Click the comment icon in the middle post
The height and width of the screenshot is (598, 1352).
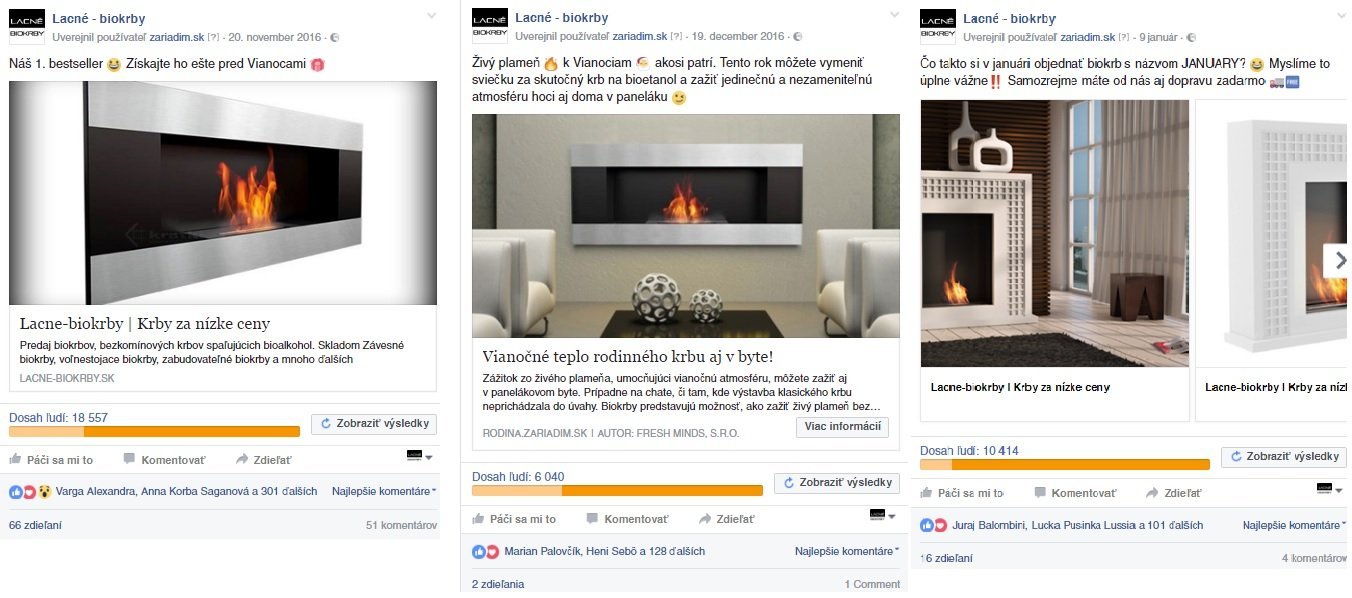pyautogui.click(x=592, y=519)
